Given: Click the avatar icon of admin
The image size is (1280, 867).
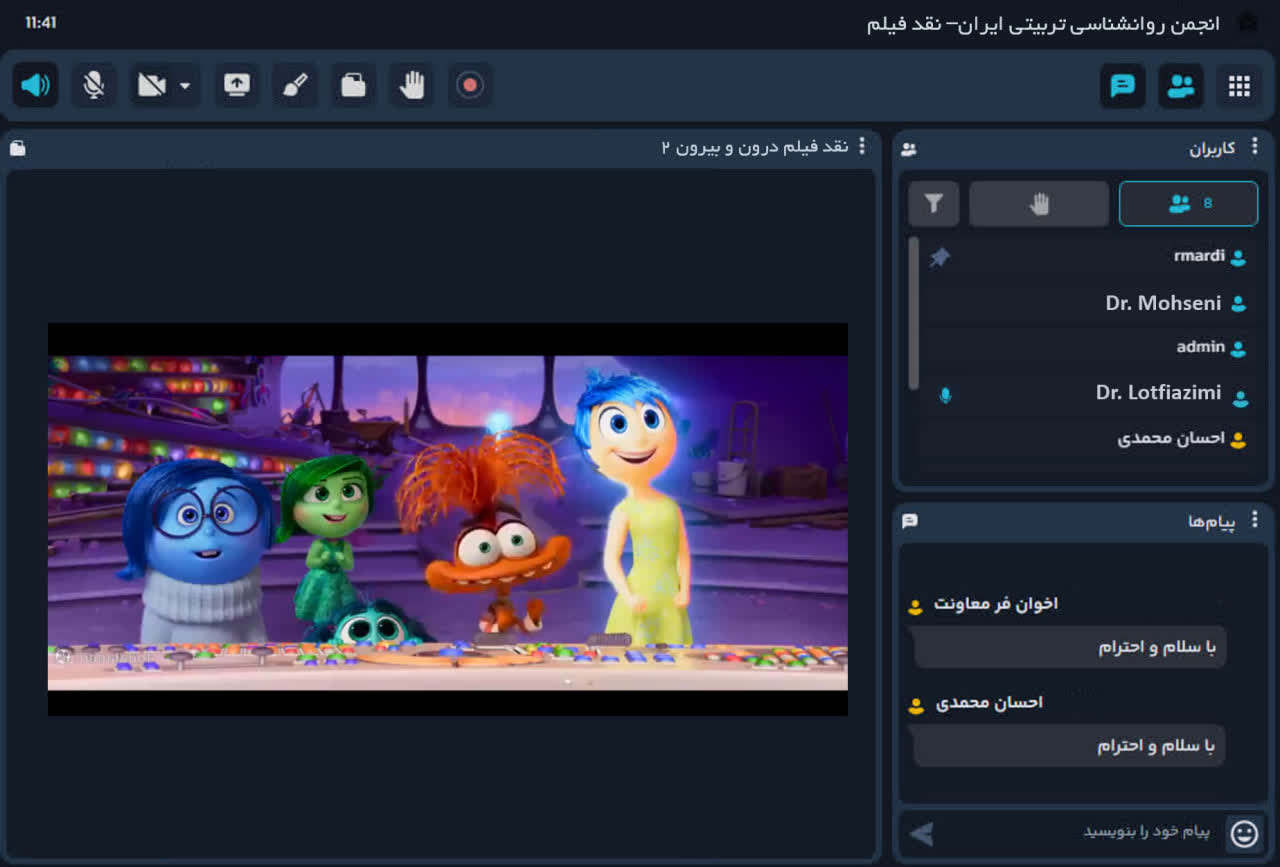Looking at the screenshot, I should click(x=1238, y=349).
